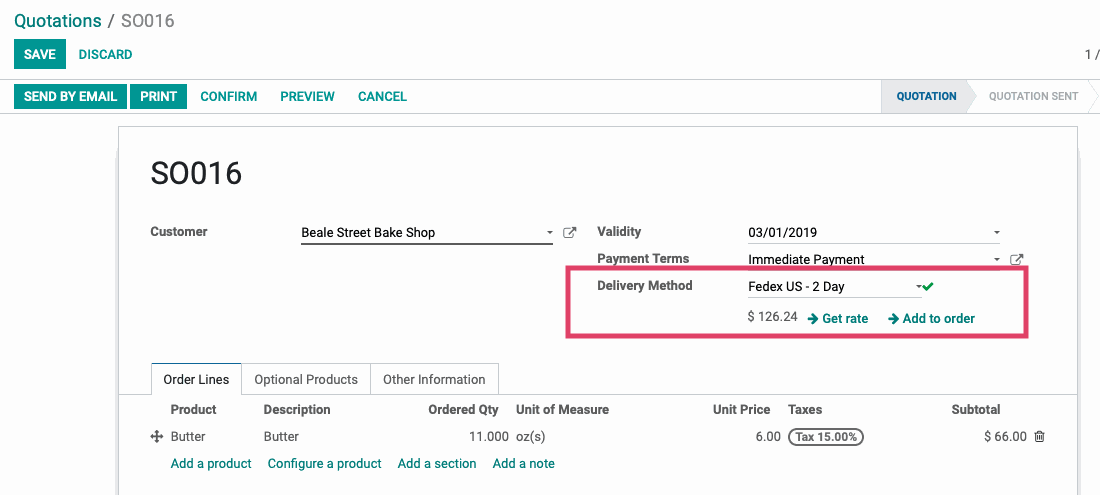Select Quotation Sent status stage
The image size is (1100, 495).
(x=1033, y=97)
